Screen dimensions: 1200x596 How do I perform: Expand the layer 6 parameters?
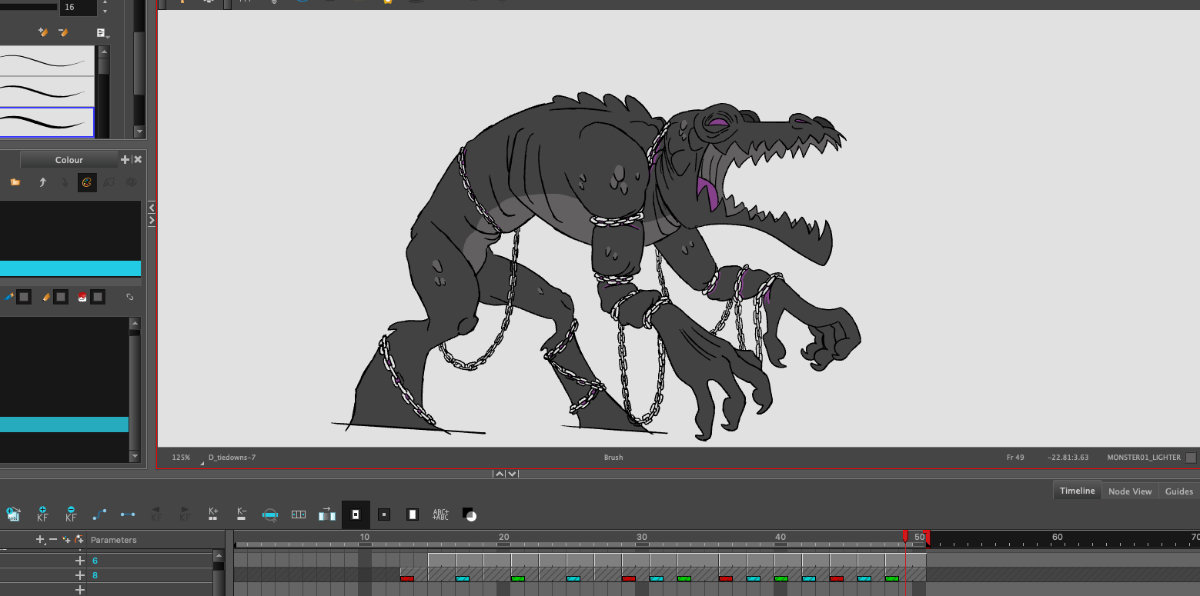(80, 561)
